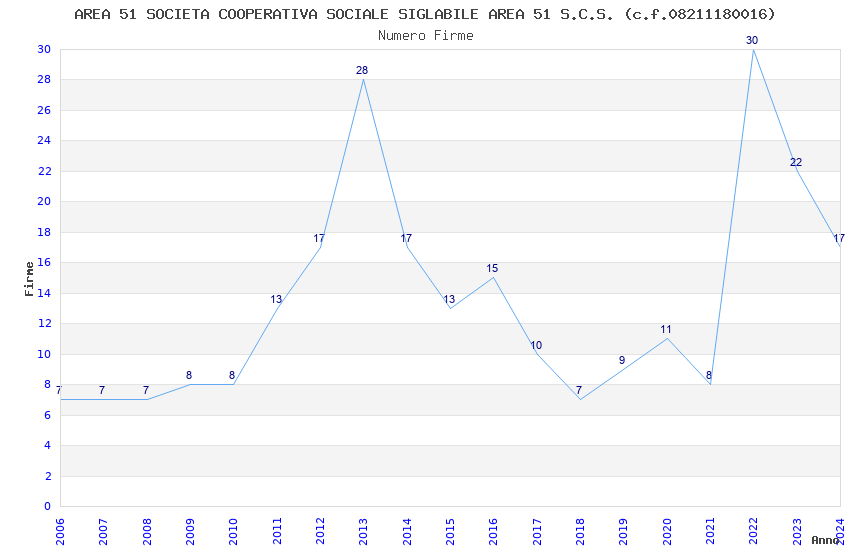
Task: Select the data point labeled 15
Action: [492, 268]
